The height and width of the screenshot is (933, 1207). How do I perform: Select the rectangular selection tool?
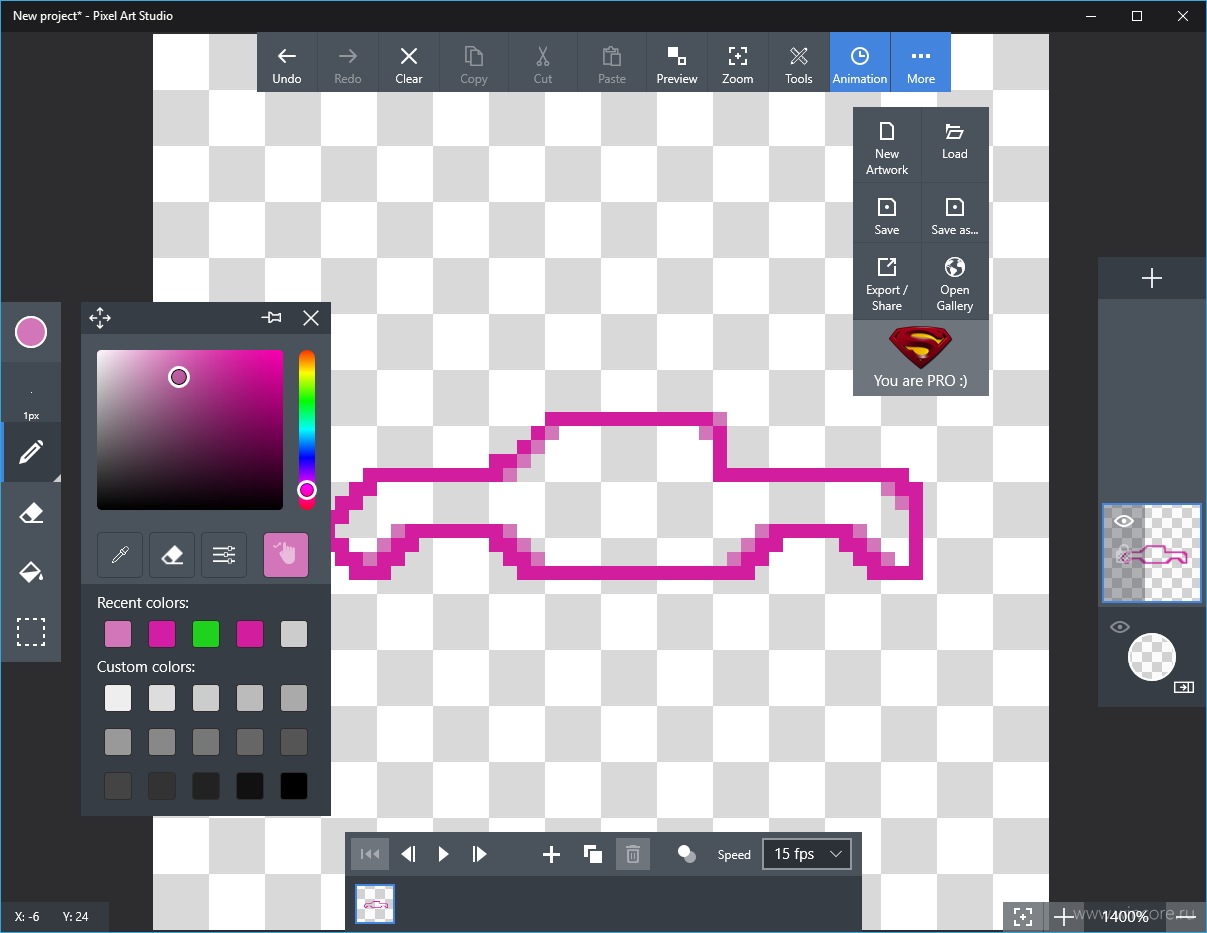[x=30, y=633]
